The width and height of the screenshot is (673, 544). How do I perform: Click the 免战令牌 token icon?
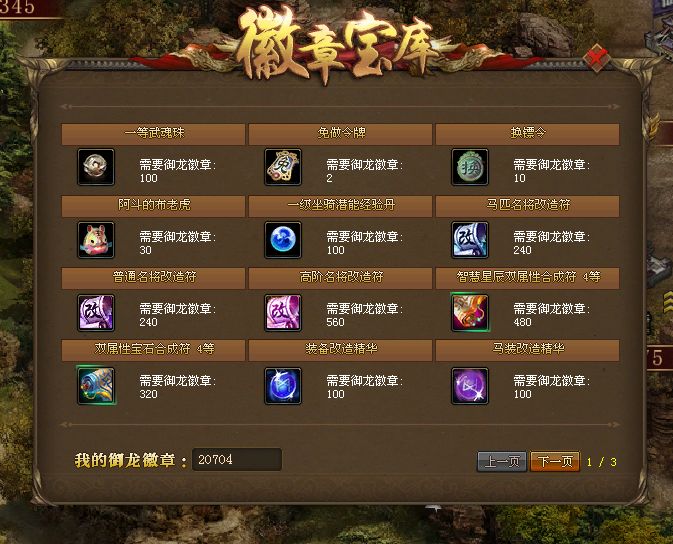tap(283, 167)
